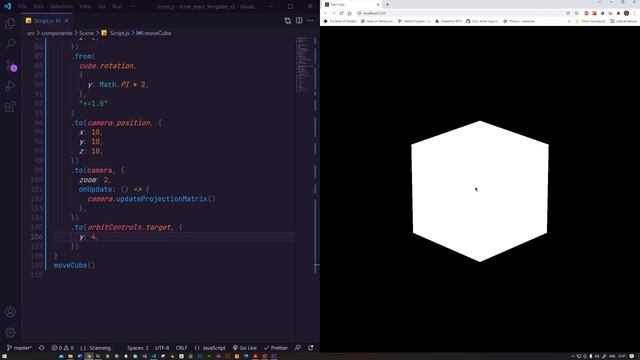Click the VS Code logo icon
The width and height of the screenshot is (640, 360).
point(7,6)
